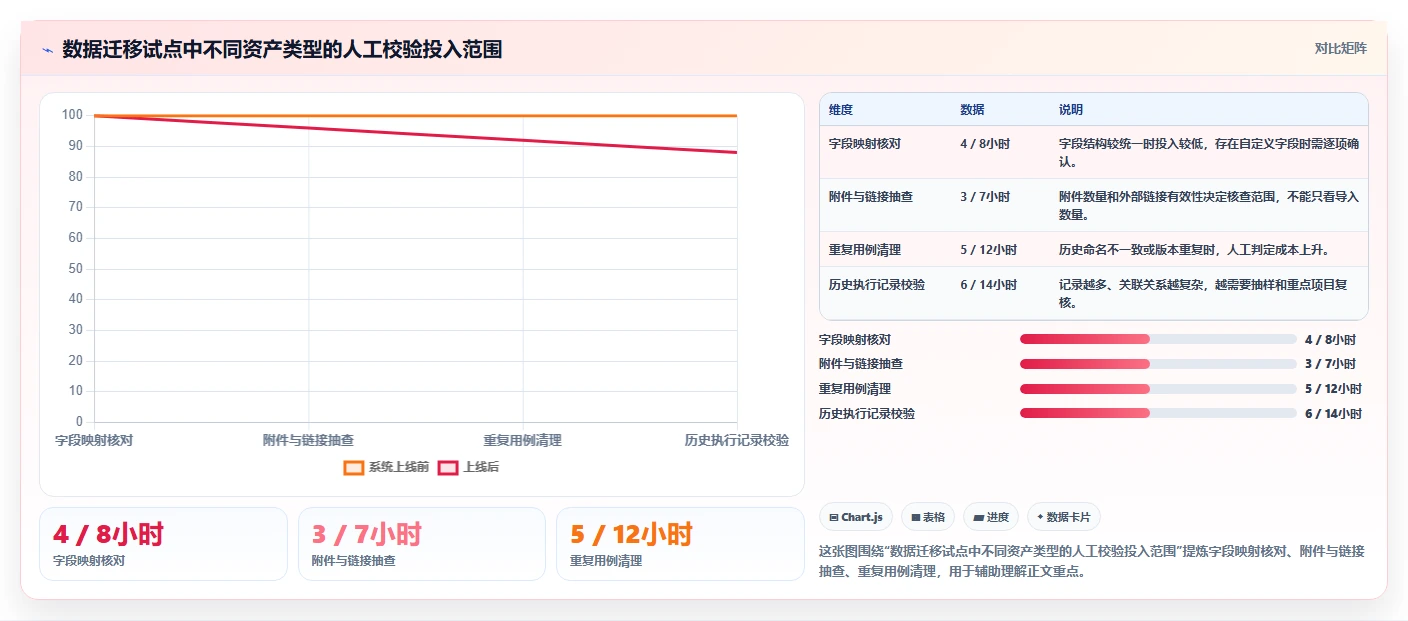Click the 说明 table column header
Image resolution: width=1408 pixels, height=621 pixels.
[x=1071, y=110]
